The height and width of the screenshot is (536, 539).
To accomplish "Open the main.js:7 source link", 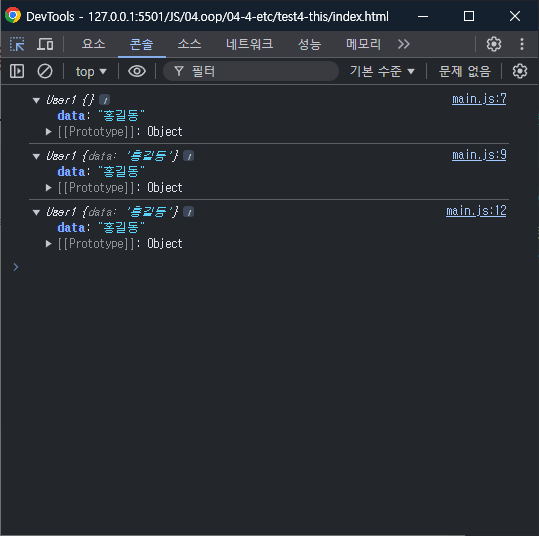I will [x=479, y=99].
